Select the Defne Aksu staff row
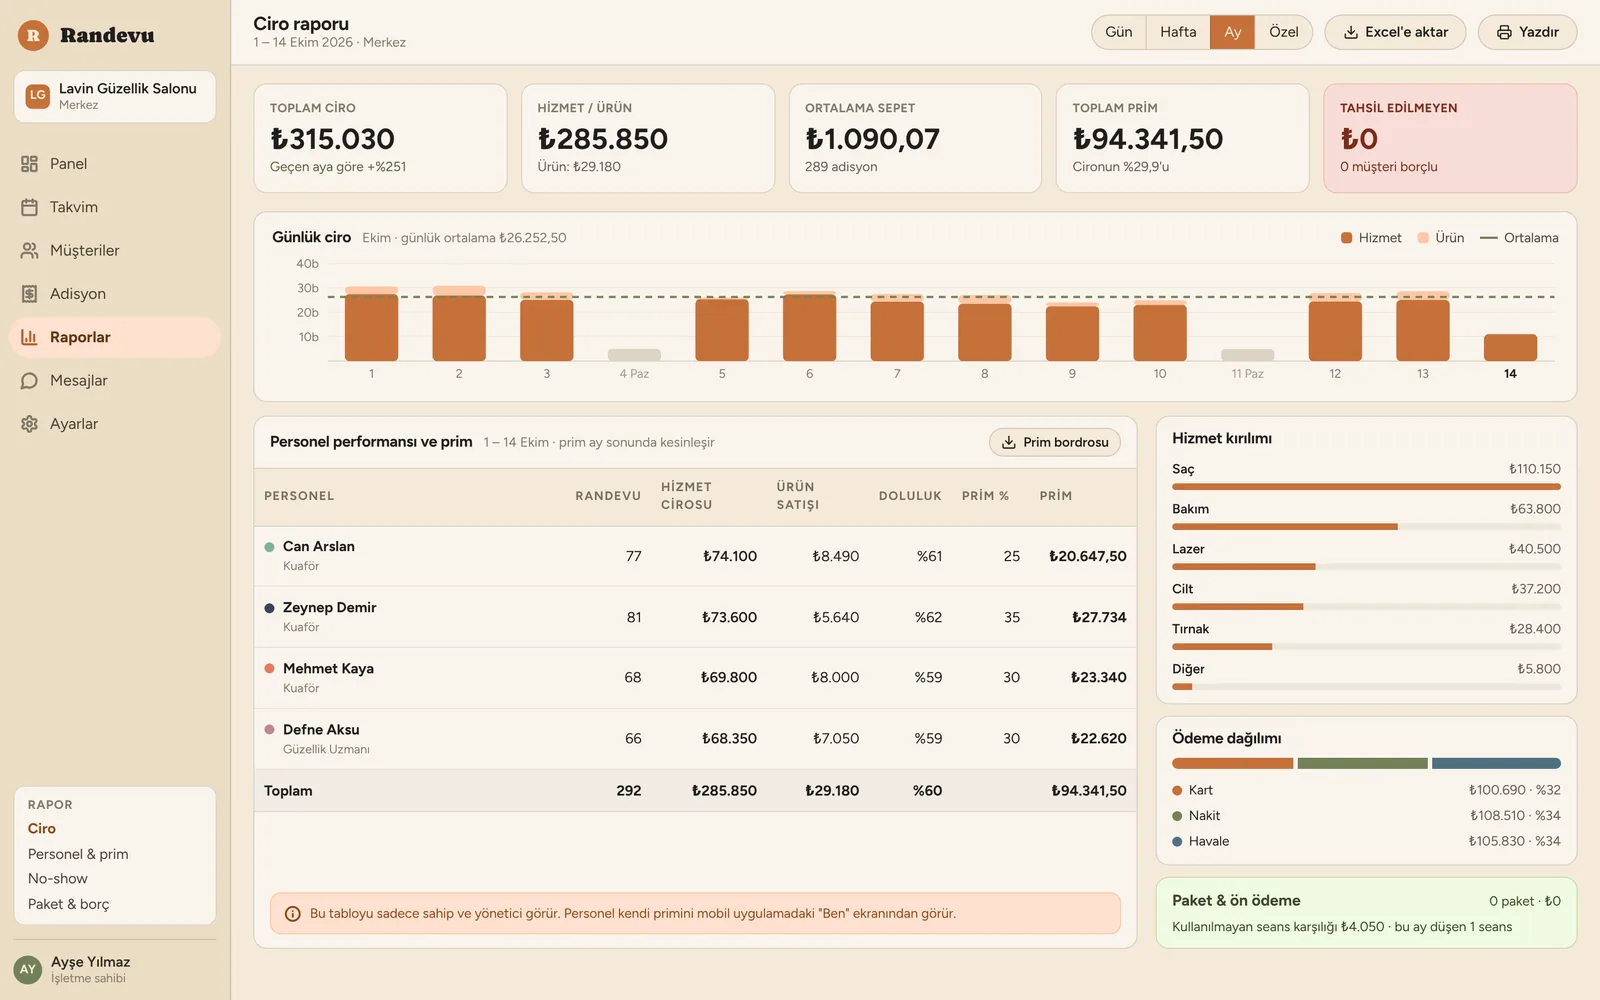 pos(695,739)
